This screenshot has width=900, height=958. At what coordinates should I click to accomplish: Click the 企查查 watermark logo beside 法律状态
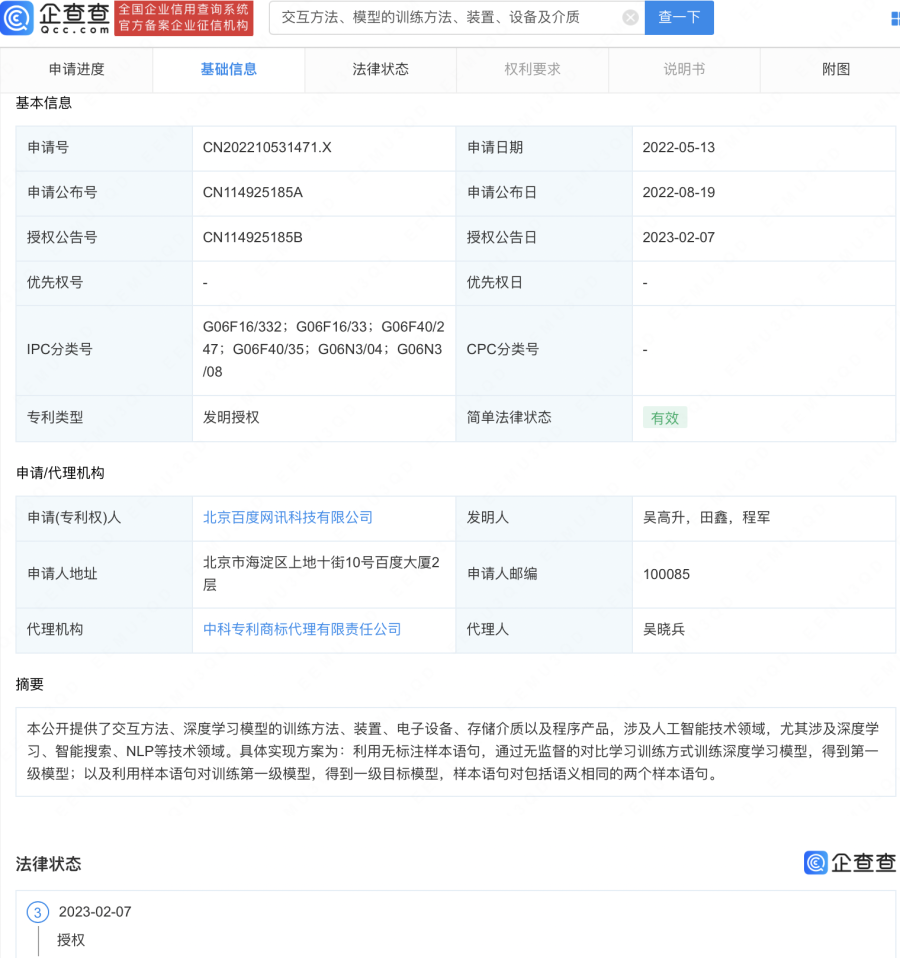[849, 863]
